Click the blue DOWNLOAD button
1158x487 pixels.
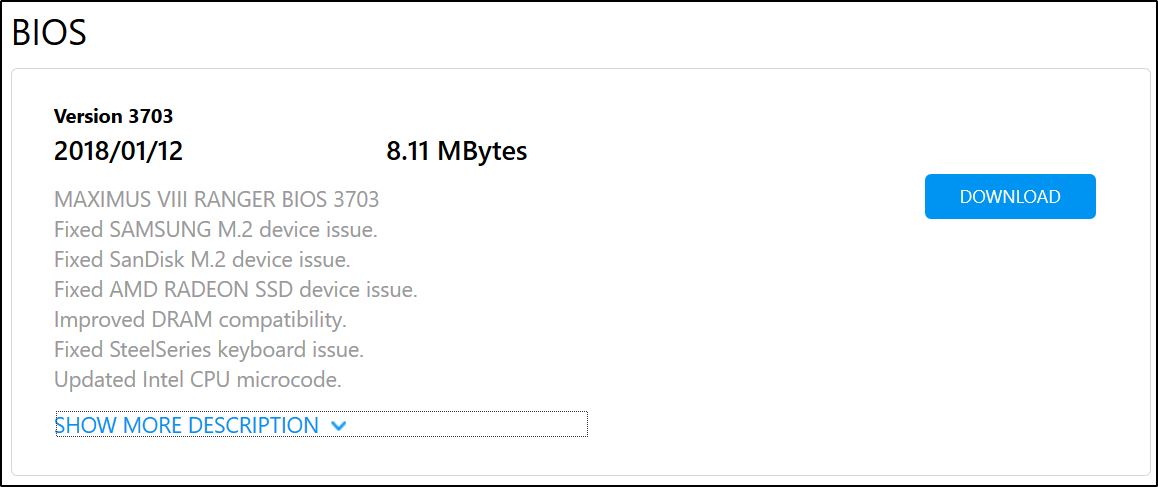coord(1010,197)
